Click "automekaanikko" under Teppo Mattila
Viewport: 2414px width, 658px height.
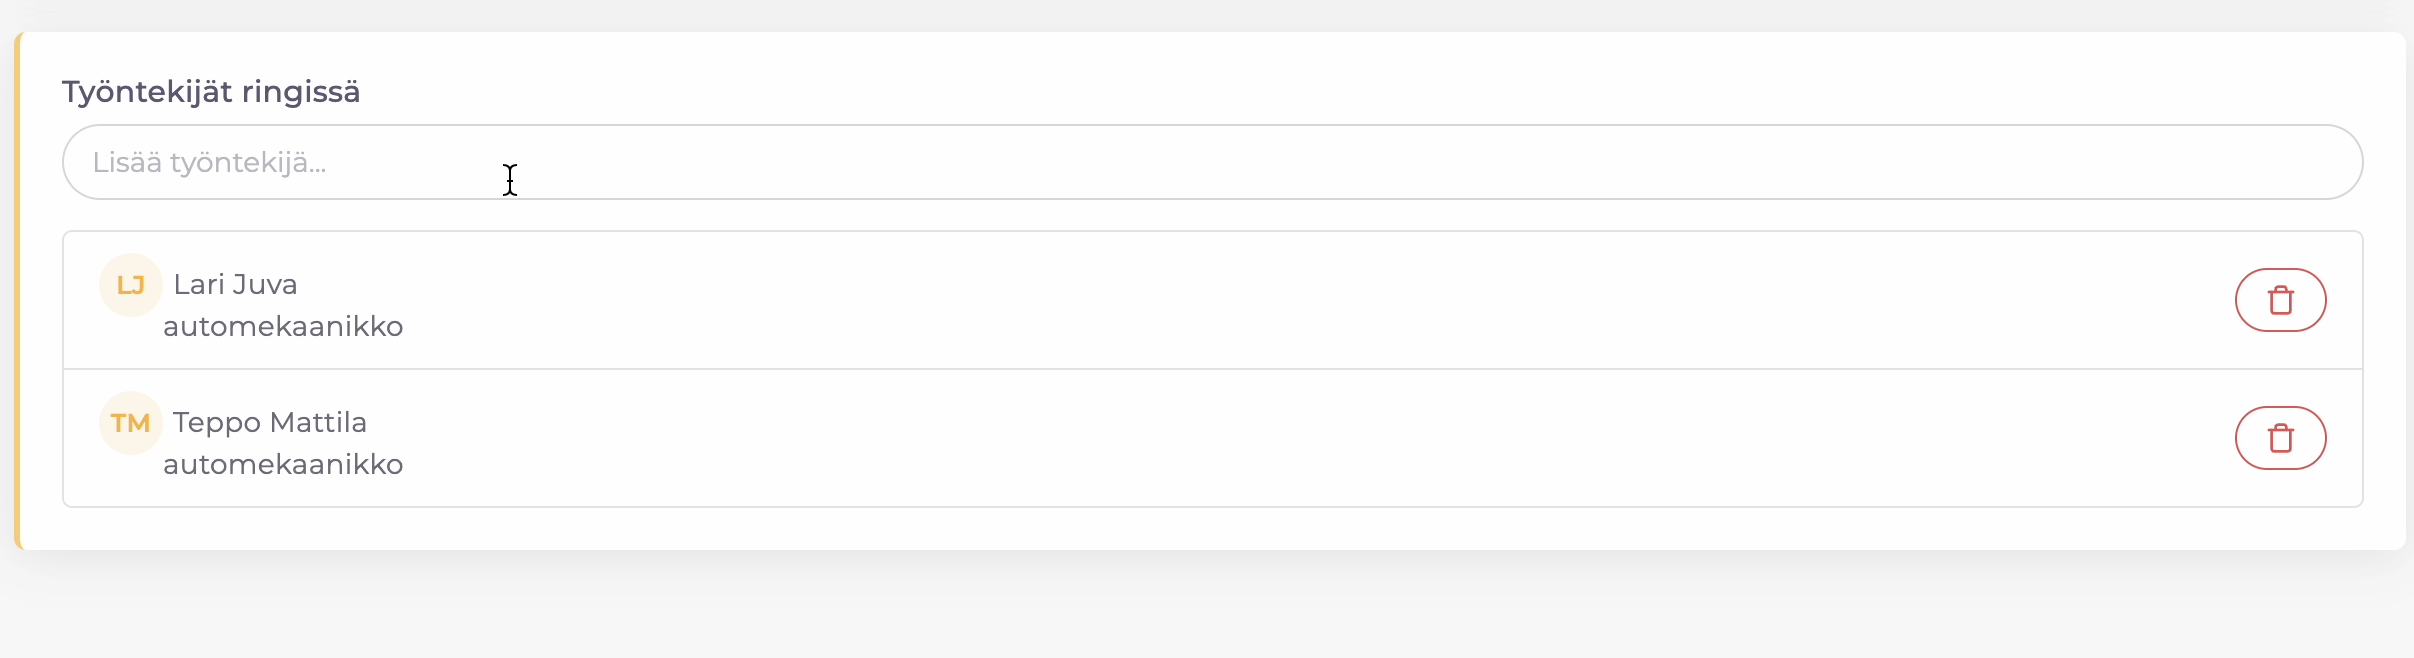(283, 465)
